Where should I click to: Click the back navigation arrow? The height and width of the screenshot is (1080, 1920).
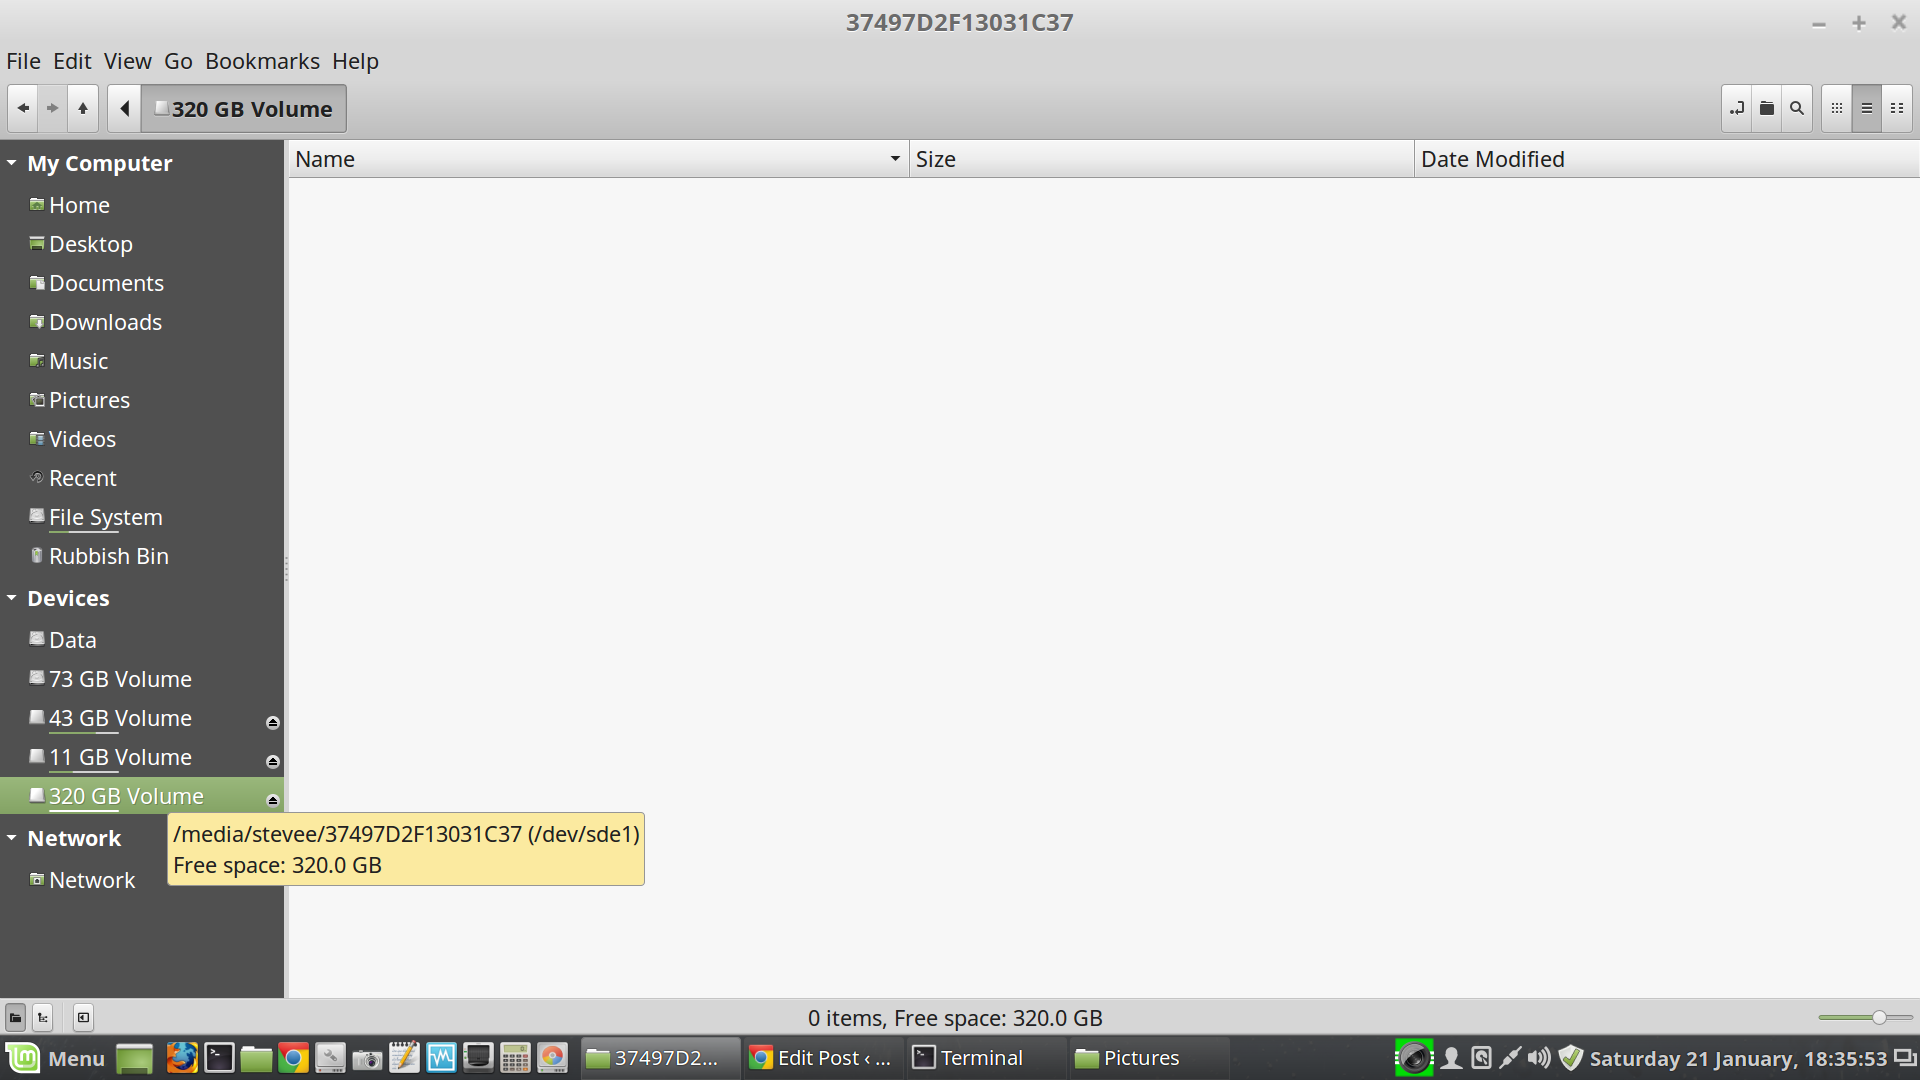[23, 109]
